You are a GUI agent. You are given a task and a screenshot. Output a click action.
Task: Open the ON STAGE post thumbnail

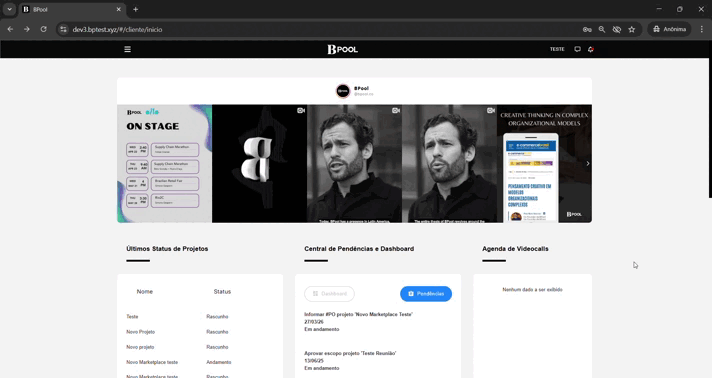pos(164,164)
